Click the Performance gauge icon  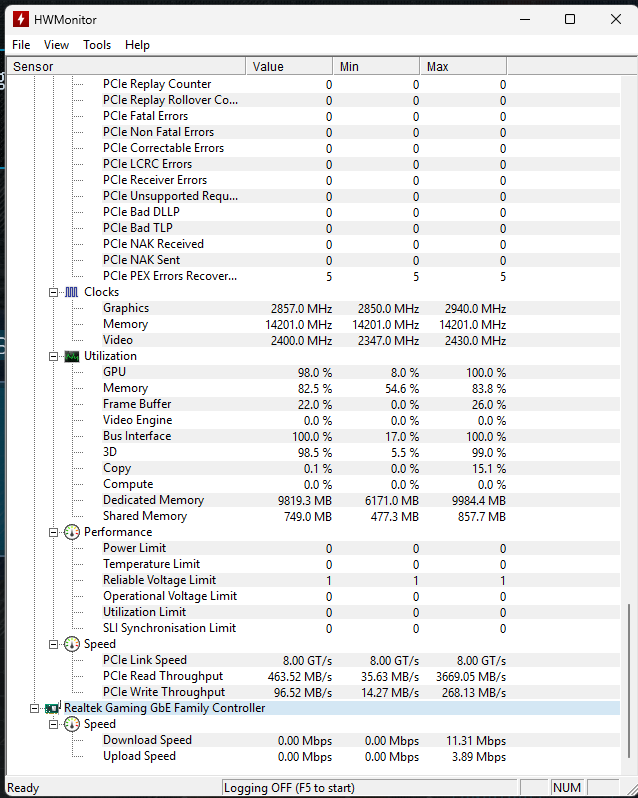(x=72, y=532)
